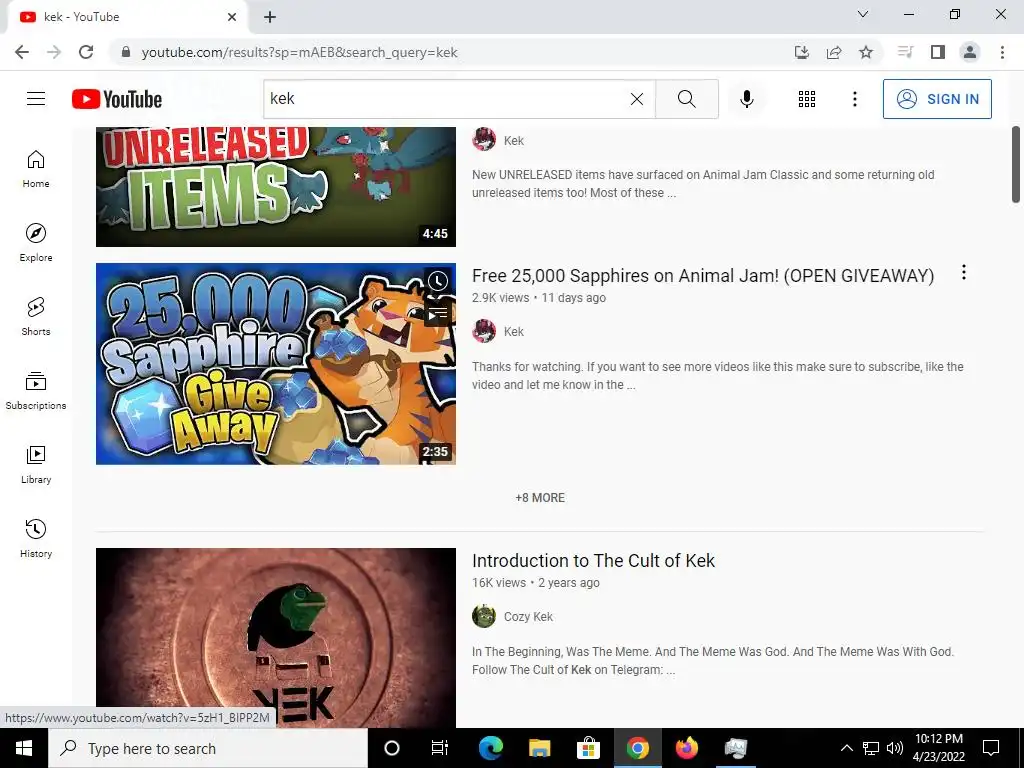The width and height of the screenshot is (1024, 768).
Task: Open the Chrome profile avatar
Action: 970,52
